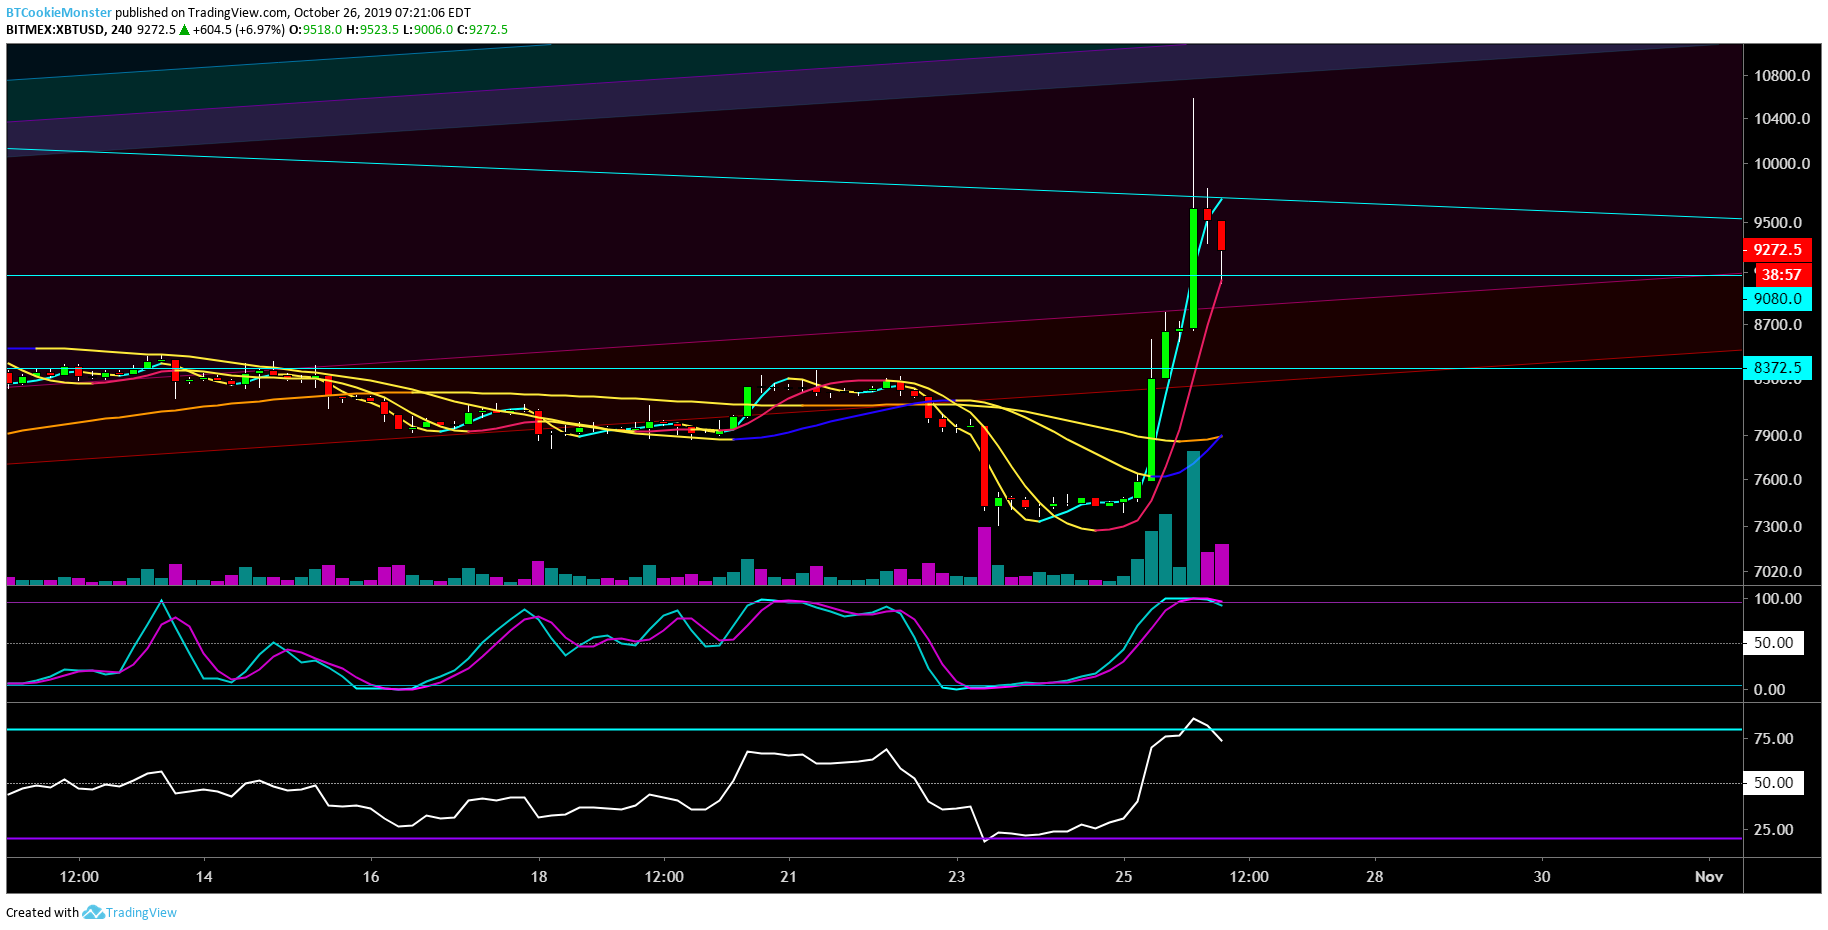Click the 100.00 stochastic axis value
This screenshot has height=930, width=1828.
point(1778,599)
